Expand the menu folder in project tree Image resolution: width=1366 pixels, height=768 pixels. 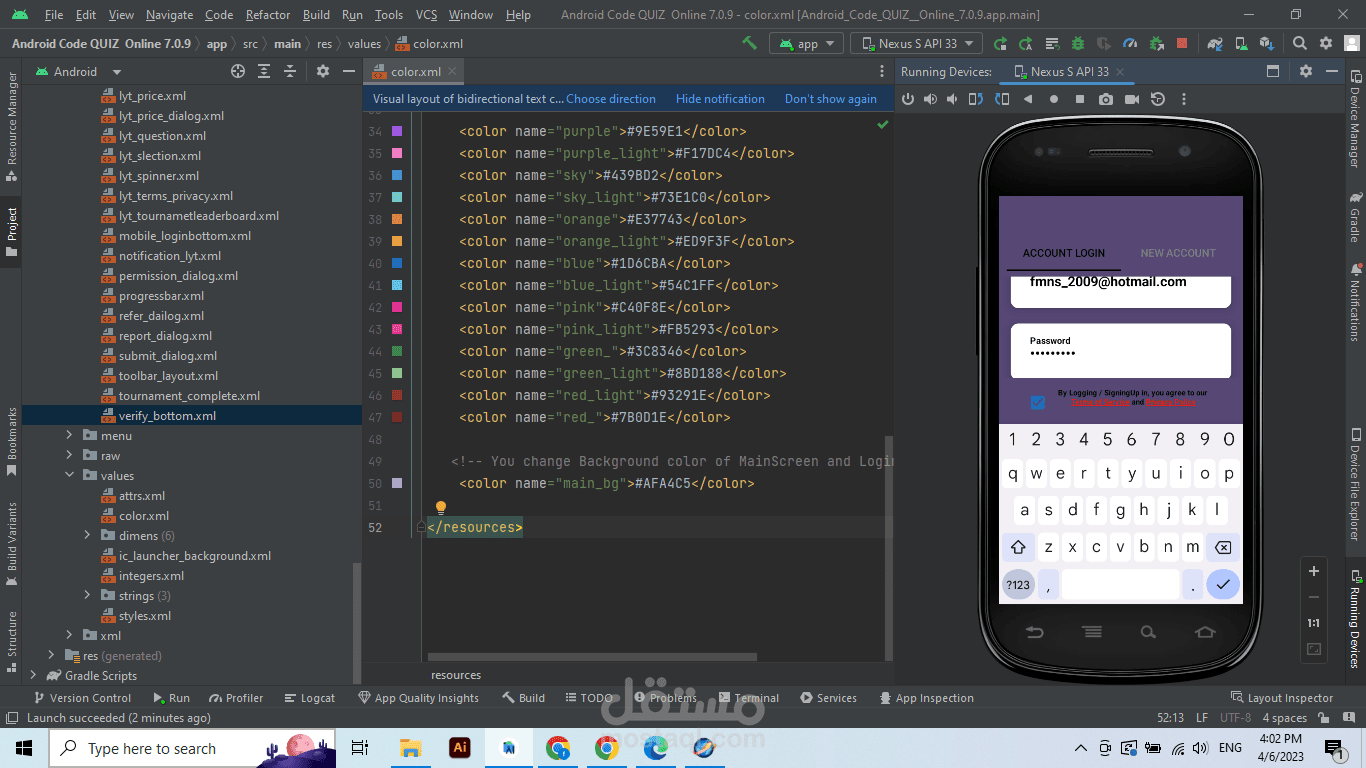[70, 436]
